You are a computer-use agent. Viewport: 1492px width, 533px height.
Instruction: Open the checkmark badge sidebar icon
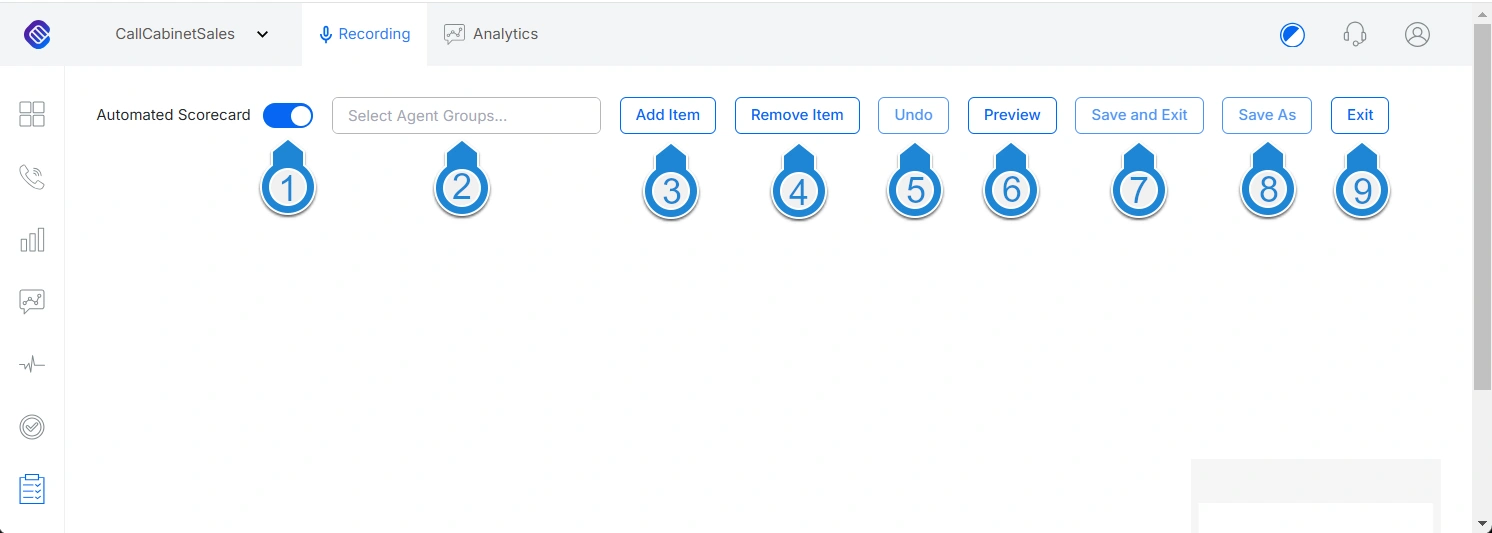click(32, 427)
